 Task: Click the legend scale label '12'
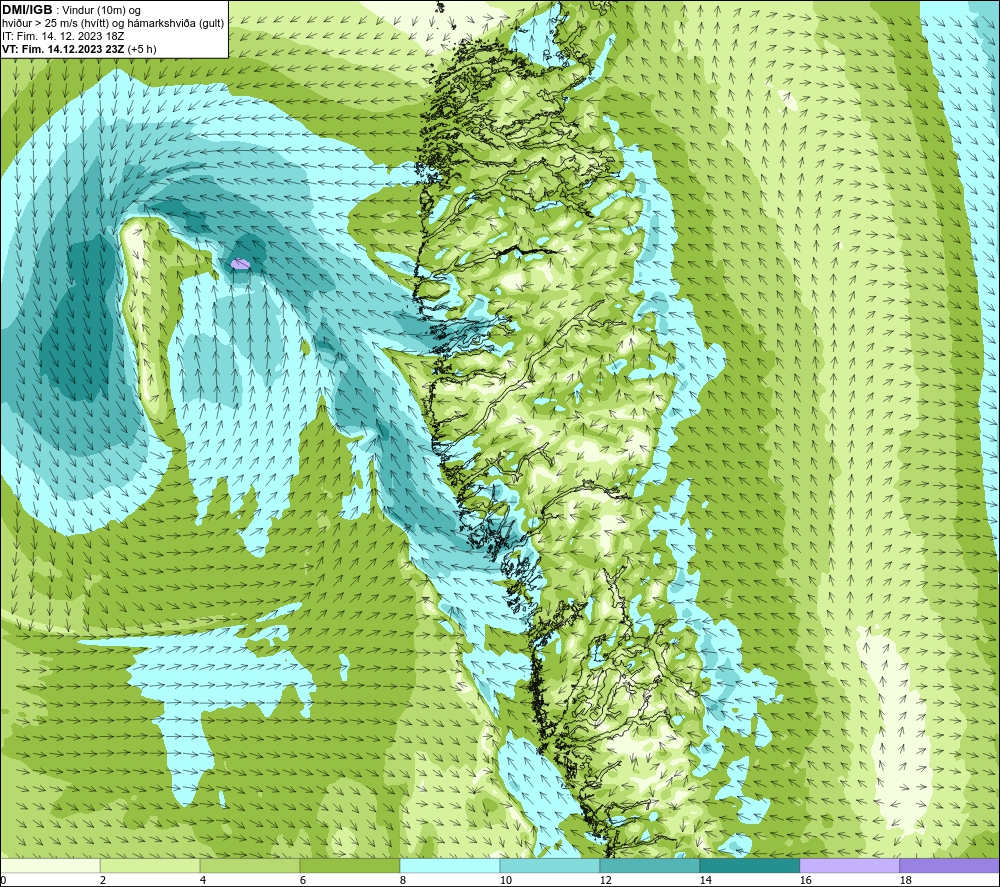[605, 880]
